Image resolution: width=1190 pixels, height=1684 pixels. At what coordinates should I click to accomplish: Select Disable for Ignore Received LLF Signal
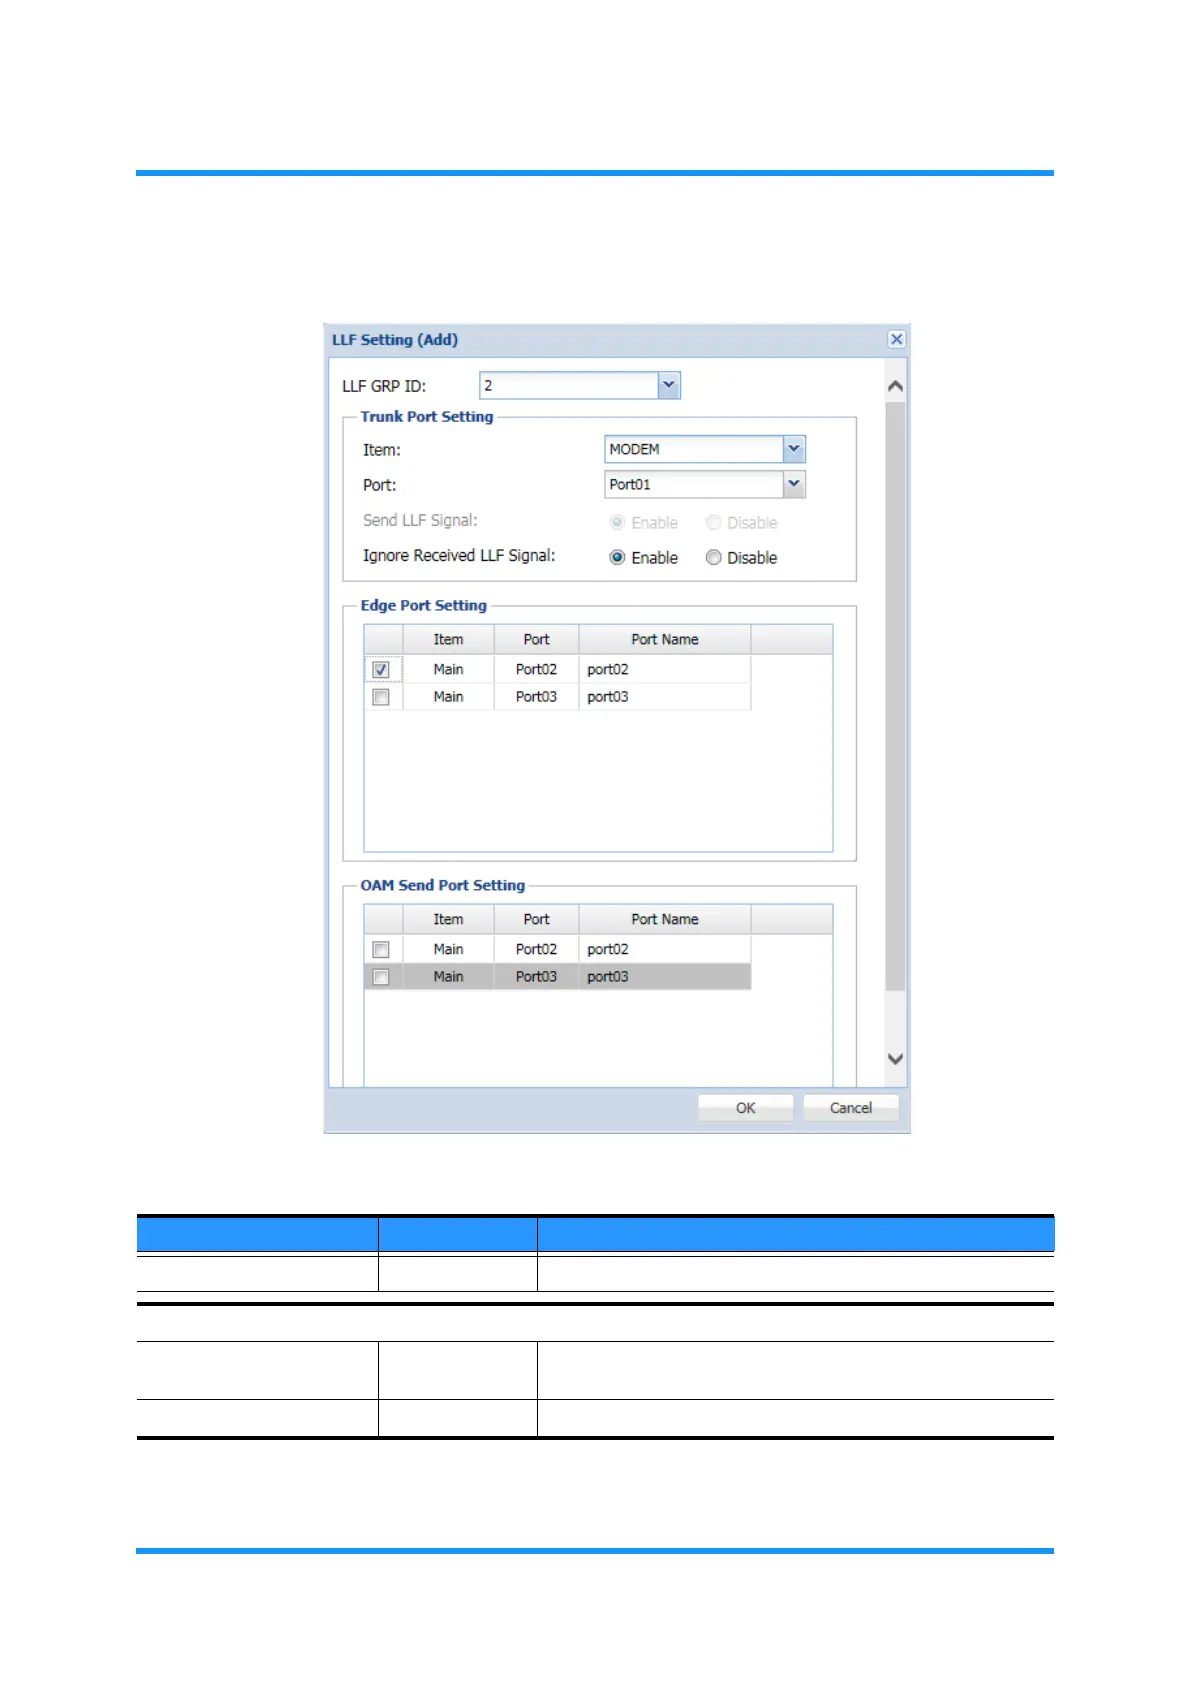click(x=713, y=557)
